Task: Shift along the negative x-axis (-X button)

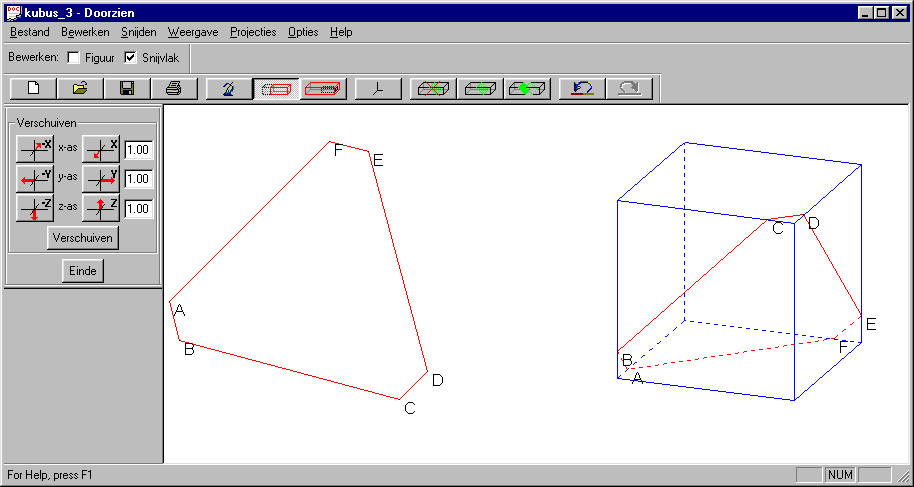Action: click(x=35, y=149)
